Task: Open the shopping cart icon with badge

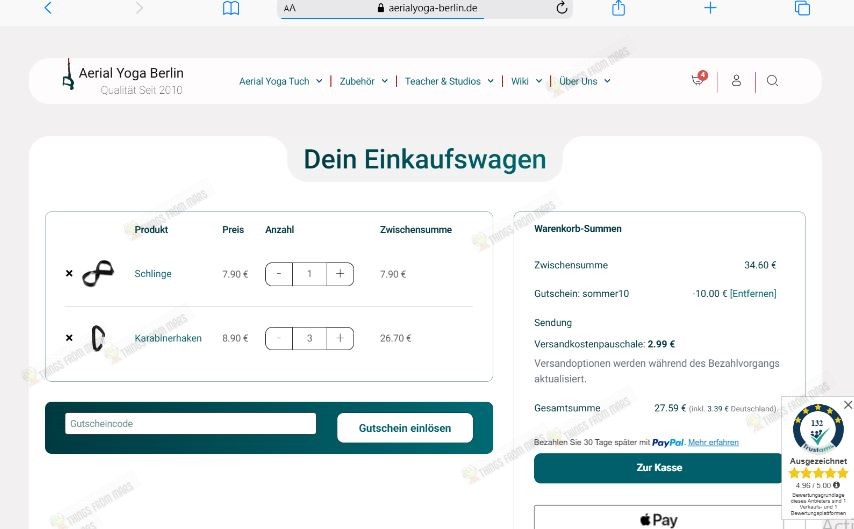Action: click(x=699, y=80)
